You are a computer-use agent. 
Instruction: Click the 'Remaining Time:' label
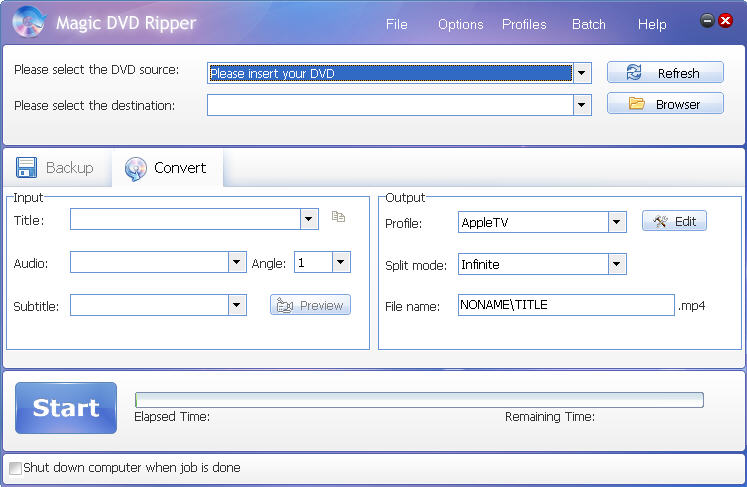point(550,417)
